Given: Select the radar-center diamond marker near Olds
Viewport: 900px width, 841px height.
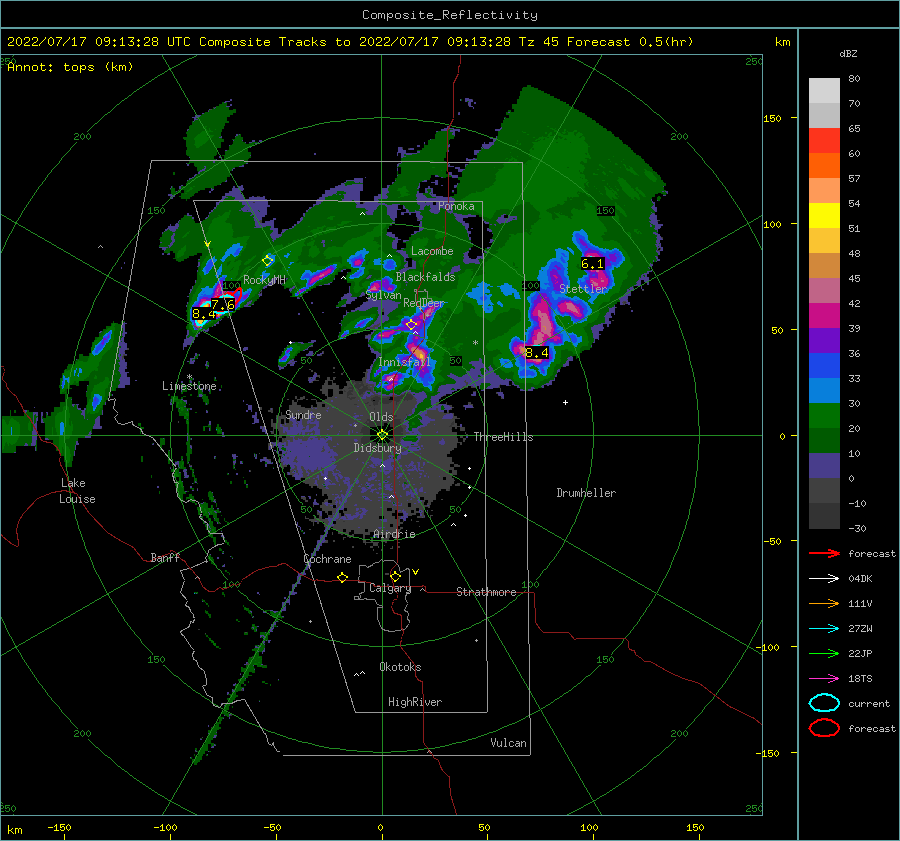Looking at the screenshot, I should [x=382, y=435].
